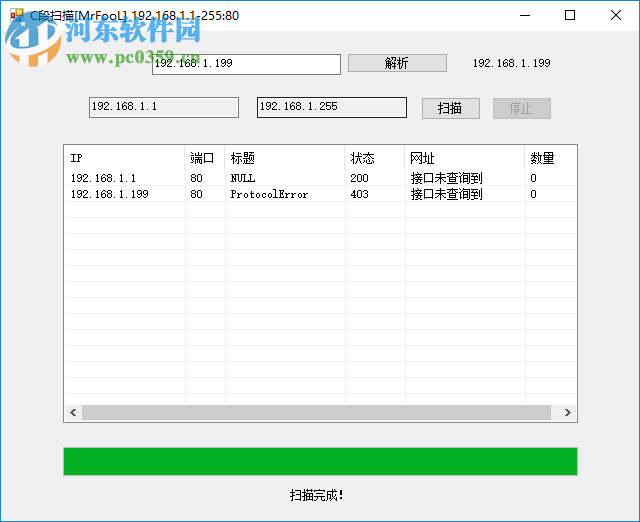Sort by the 状态 column header
The image size is (640, 522).
pos(375,158)
